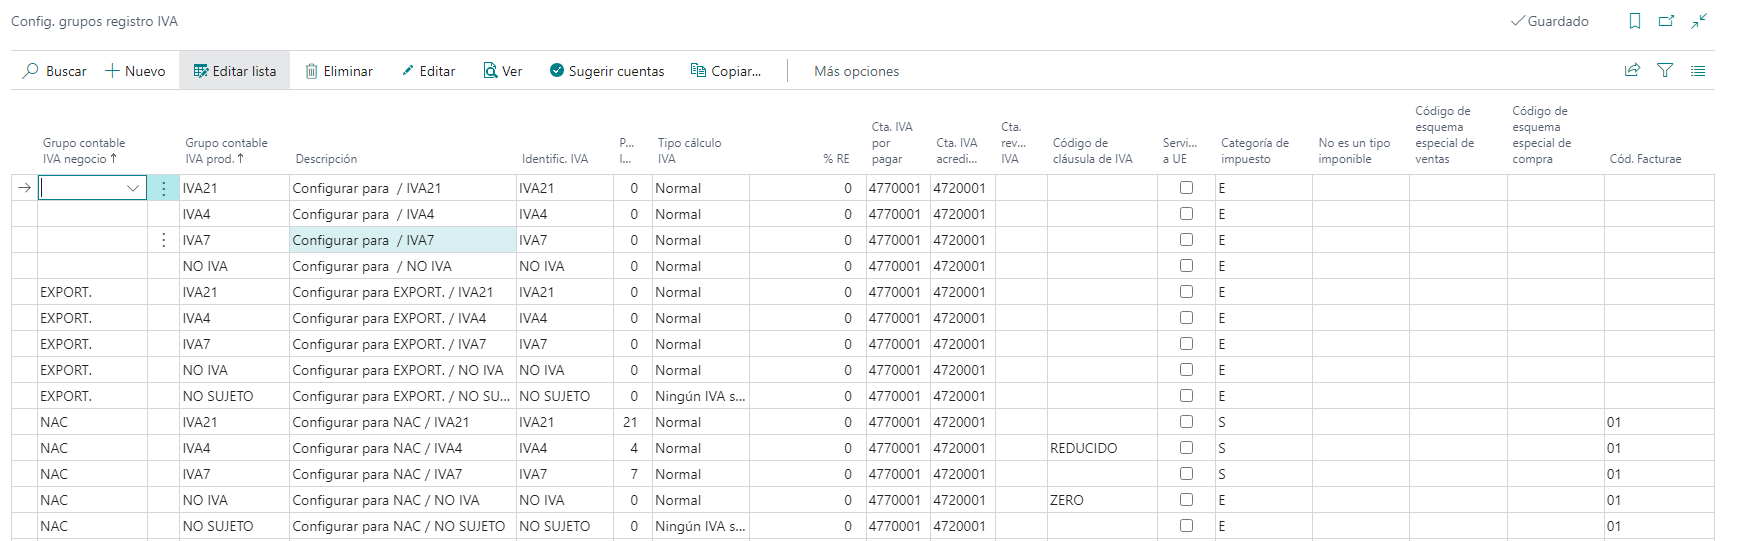Open row options dots for IVA7 row
Image resolution: width=1740 pixels, height=541 pixels.
click(x=164, y=240)
